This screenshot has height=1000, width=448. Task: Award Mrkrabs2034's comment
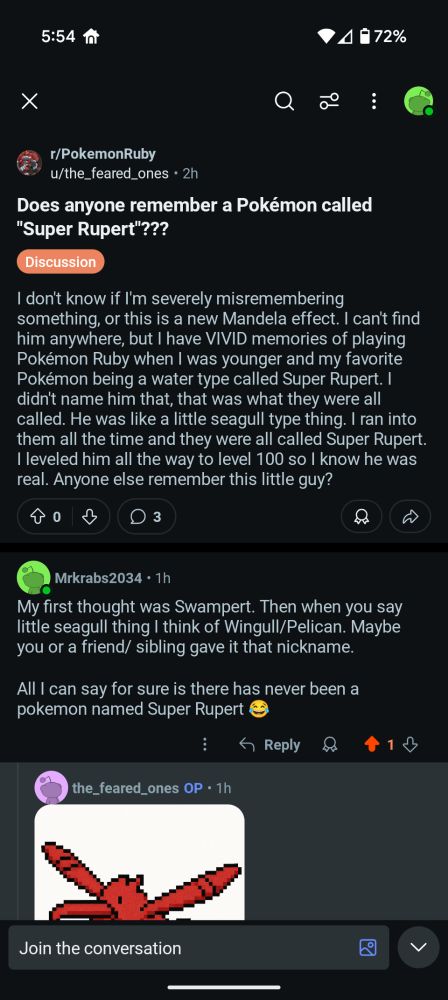[331, 744]
